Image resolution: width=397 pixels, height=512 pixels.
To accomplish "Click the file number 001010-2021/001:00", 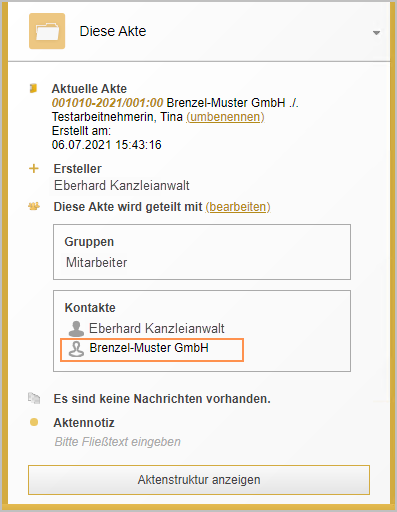I will [107, 103].
